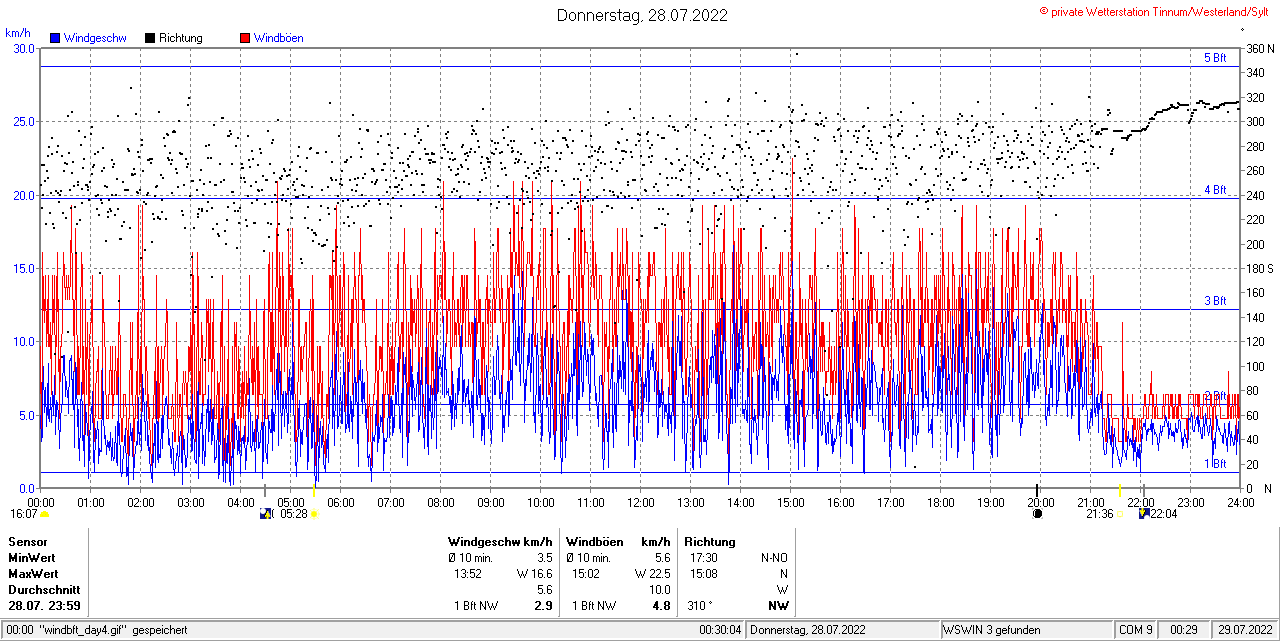Click the 18:00 time axis label

click(x=940, y=502)
